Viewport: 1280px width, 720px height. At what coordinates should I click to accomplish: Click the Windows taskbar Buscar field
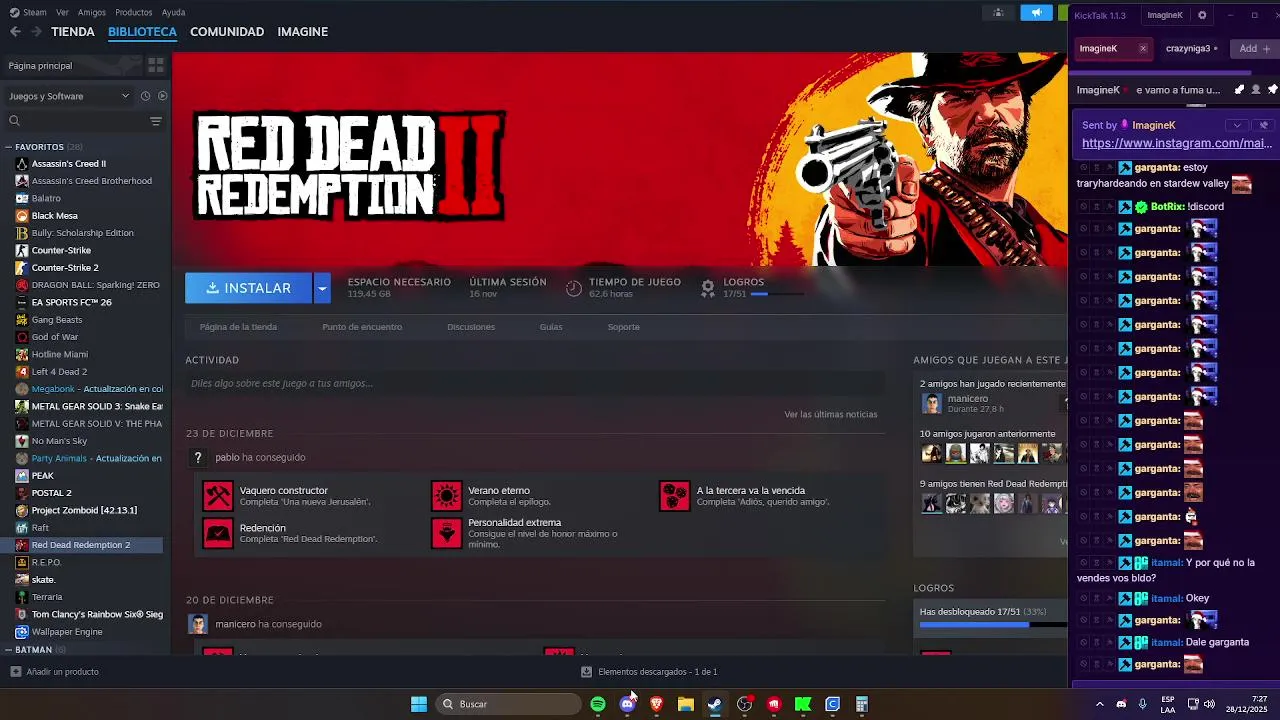pos(508,704)
